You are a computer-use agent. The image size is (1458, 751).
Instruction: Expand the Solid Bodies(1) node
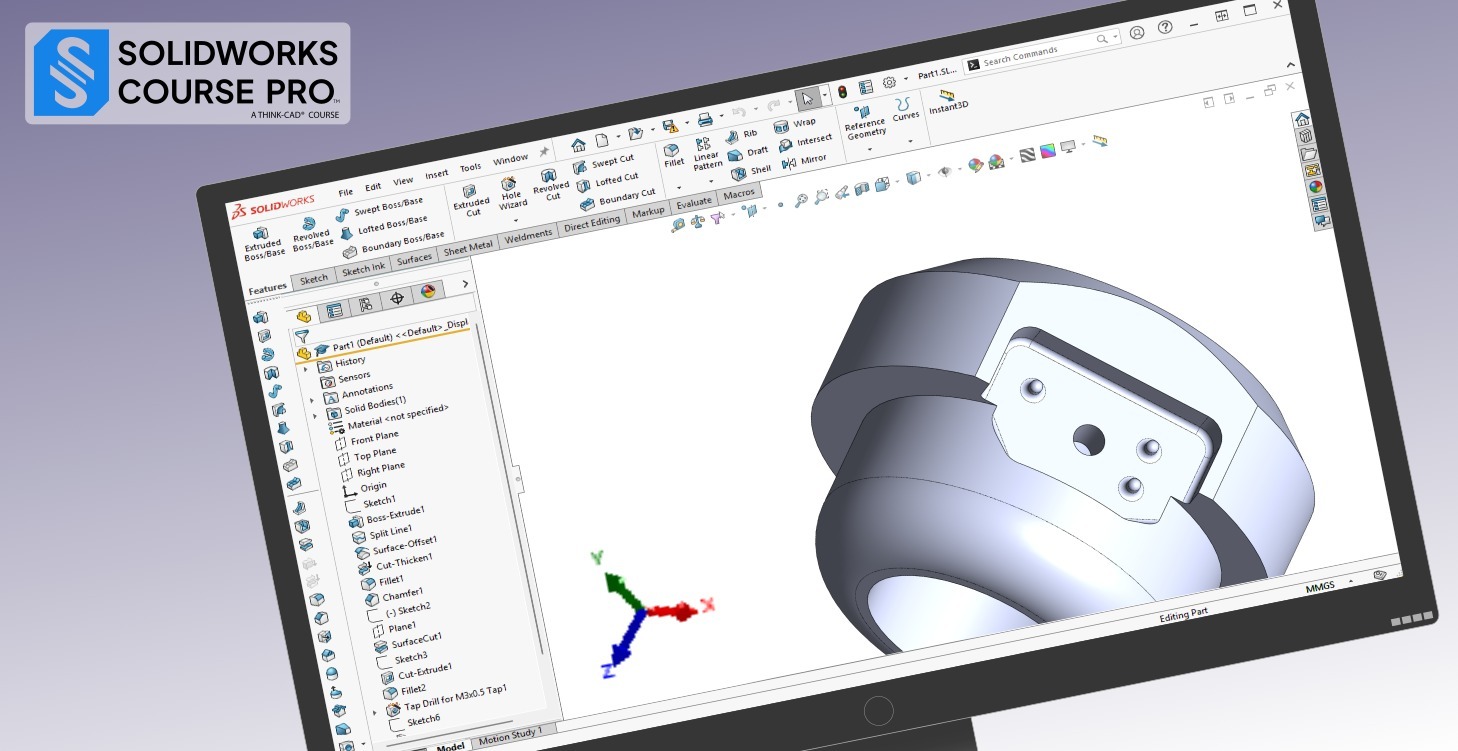315,415
